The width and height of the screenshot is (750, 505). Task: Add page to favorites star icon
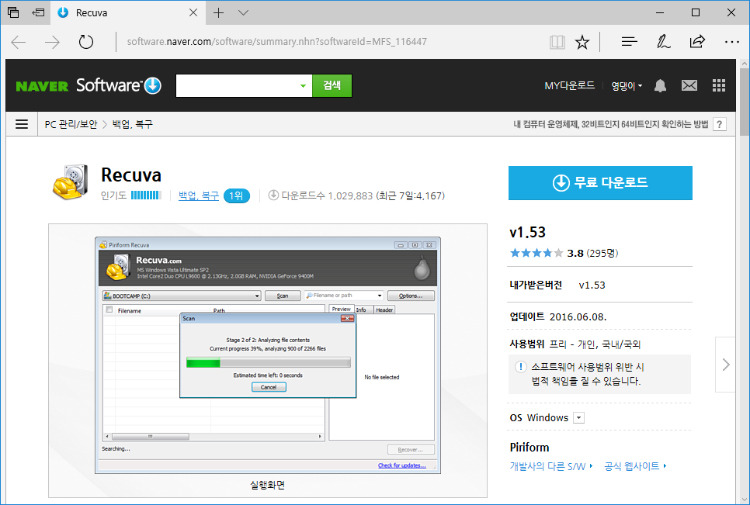click(x=582, y=42)
